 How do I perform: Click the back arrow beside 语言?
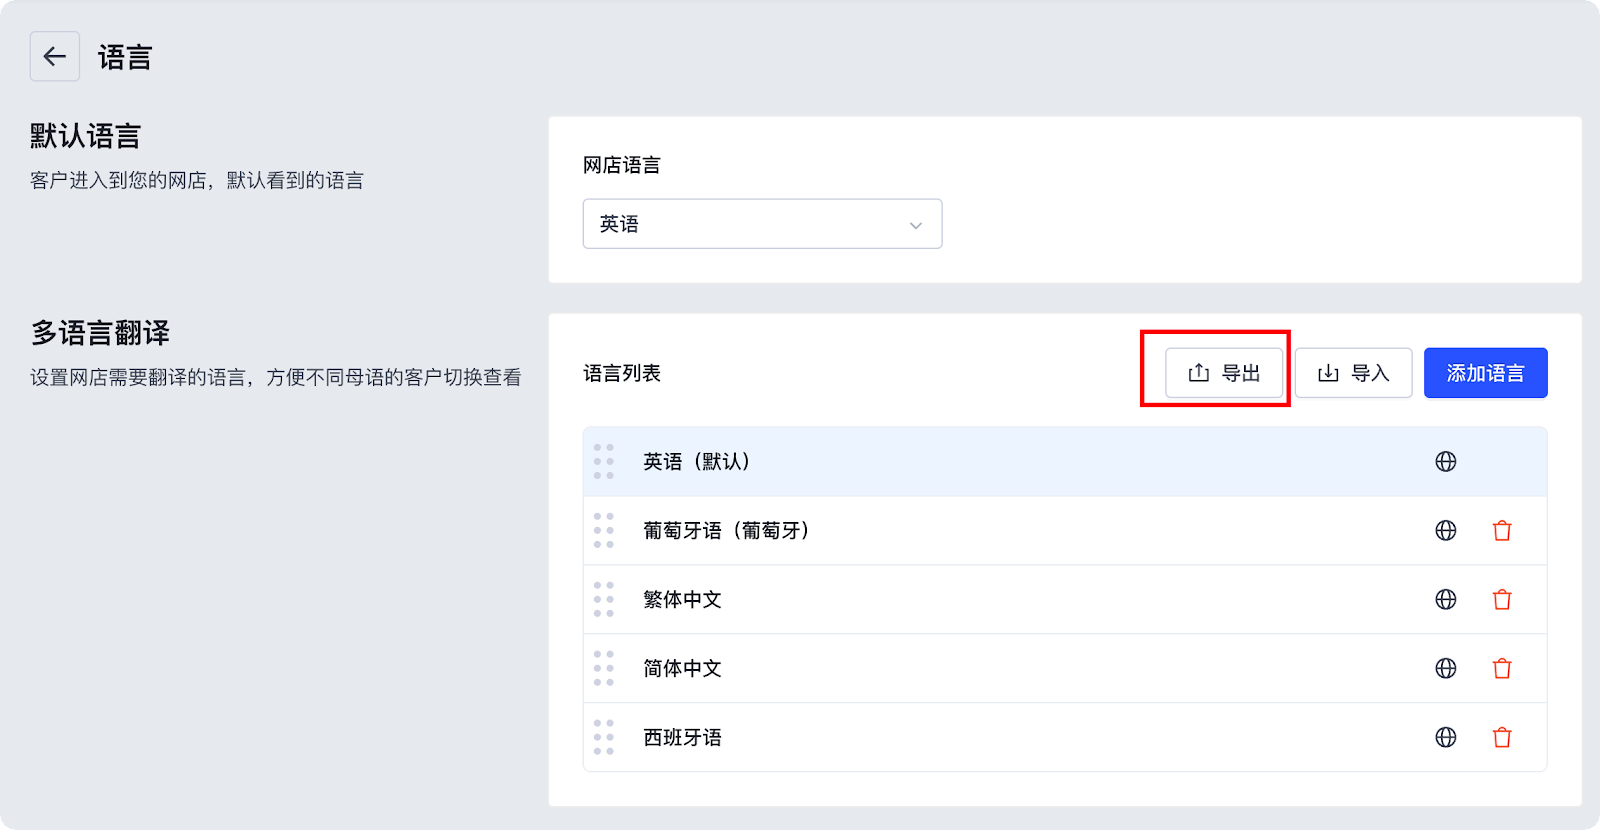(x=55, y=57)
